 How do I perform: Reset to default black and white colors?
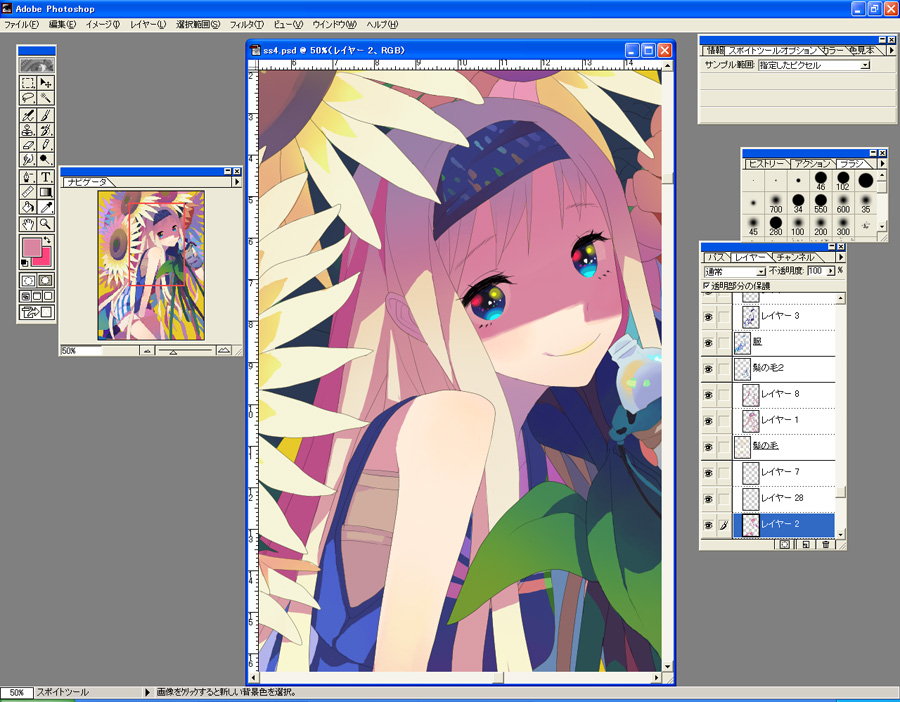click(24, 263)
